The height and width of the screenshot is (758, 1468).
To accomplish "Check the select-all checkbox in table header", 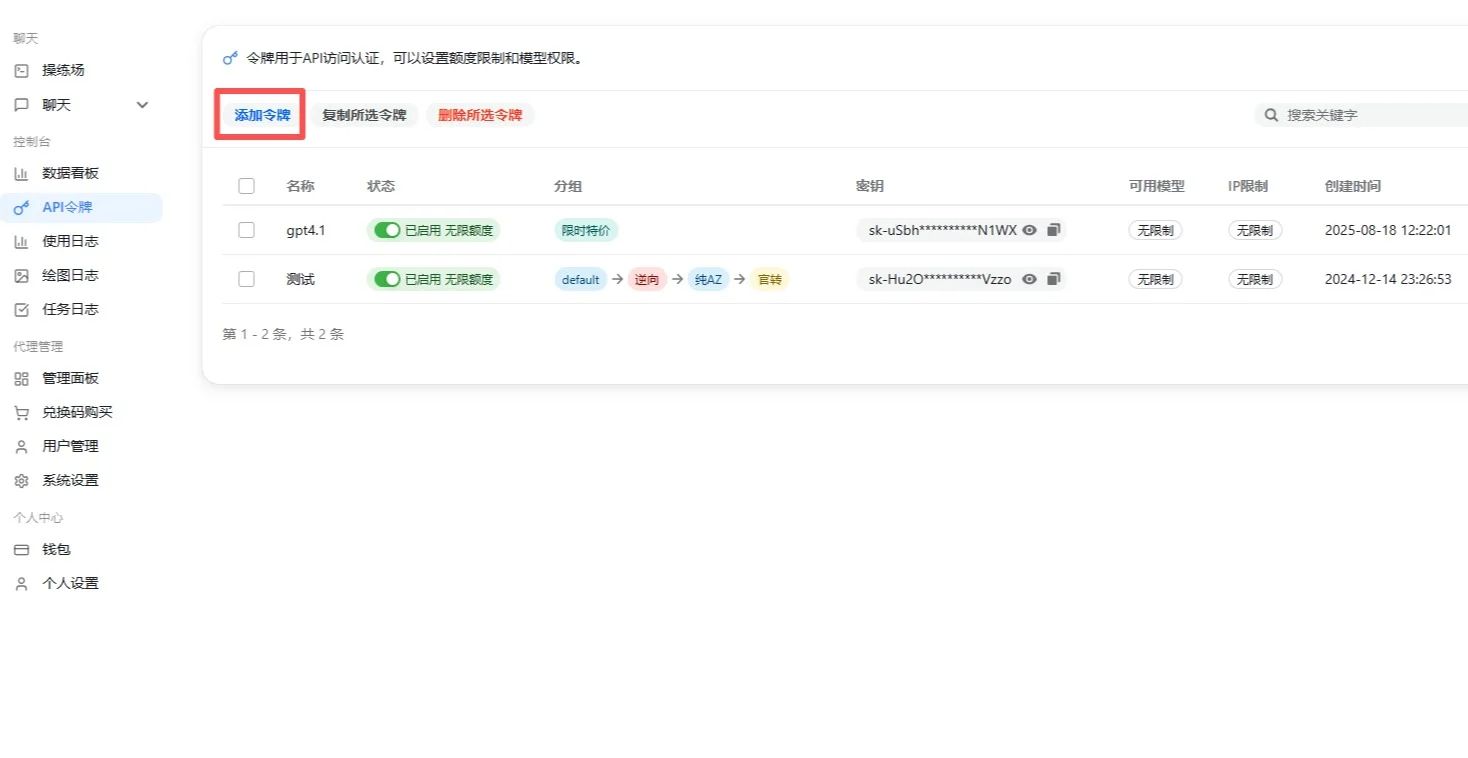I will [246, 185].
